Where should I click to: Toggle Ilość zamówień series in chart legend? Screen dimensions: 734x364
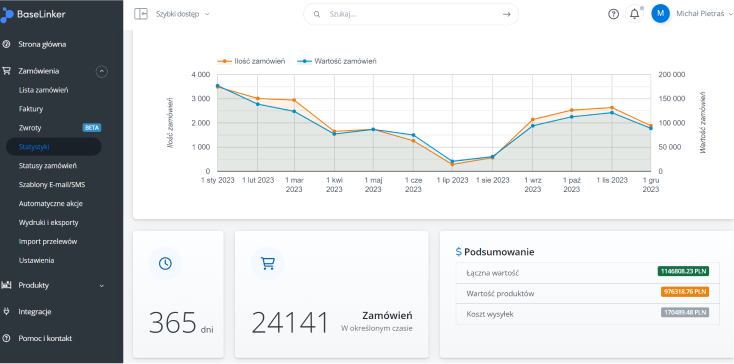point(251,61)
